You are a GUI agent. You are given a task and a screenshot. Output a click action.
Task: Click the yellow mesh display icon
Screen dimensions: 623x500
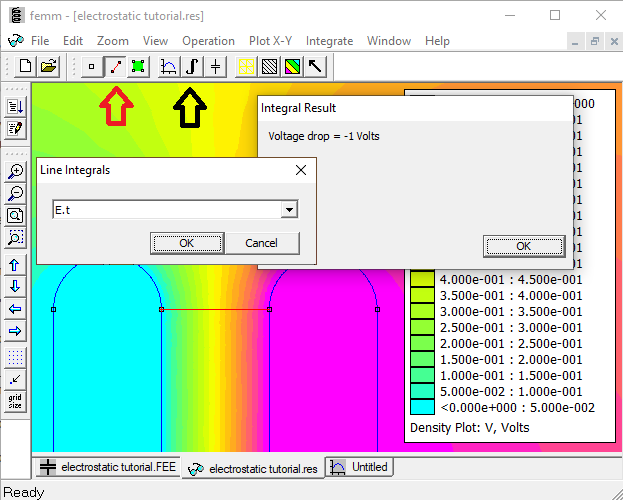click(x=245, y=67)
